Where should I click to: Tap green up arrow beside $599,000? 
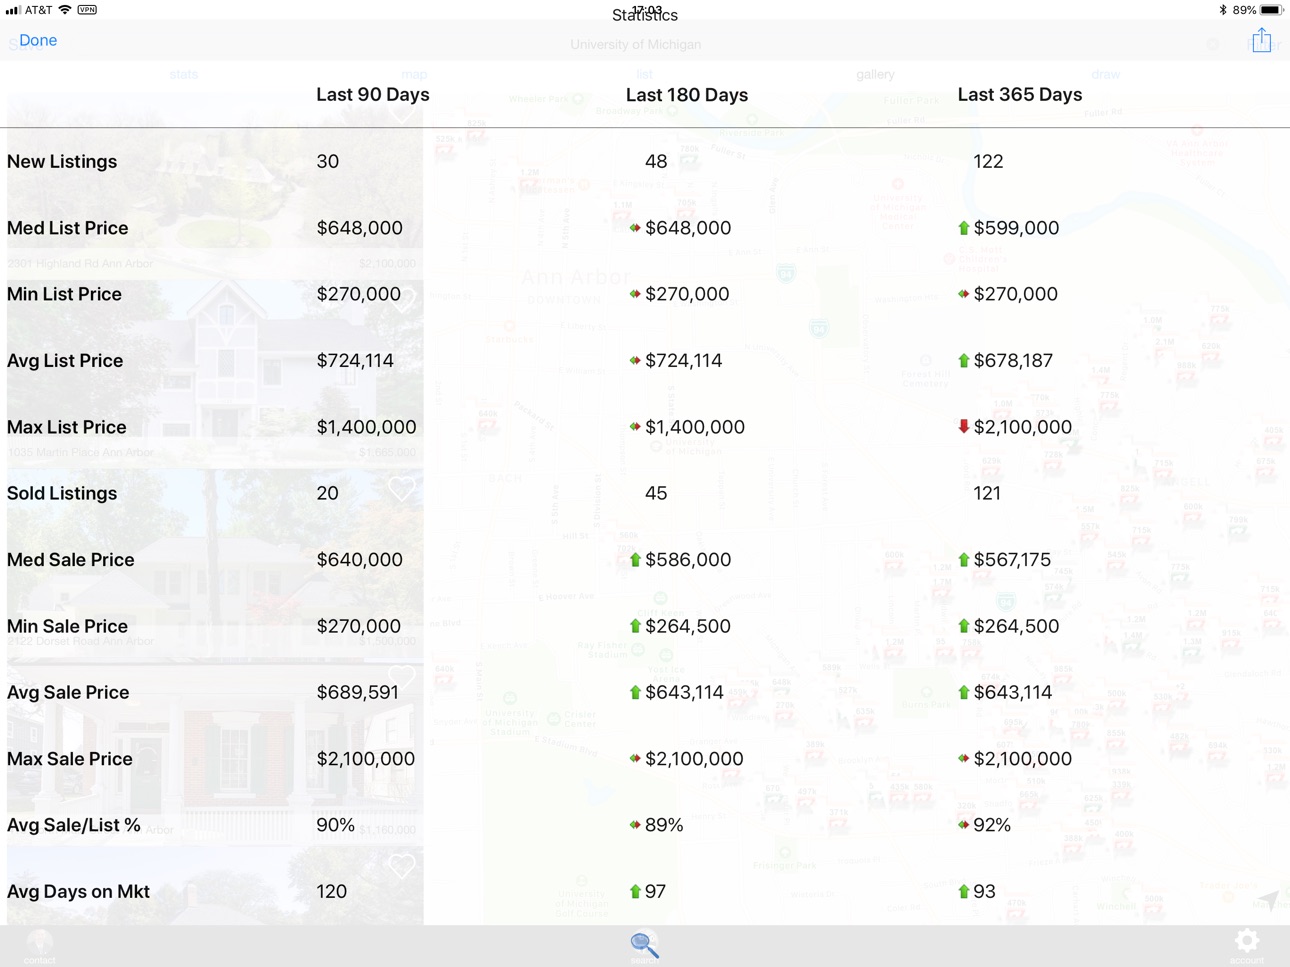pyautogui.click(x=964, y=228)
